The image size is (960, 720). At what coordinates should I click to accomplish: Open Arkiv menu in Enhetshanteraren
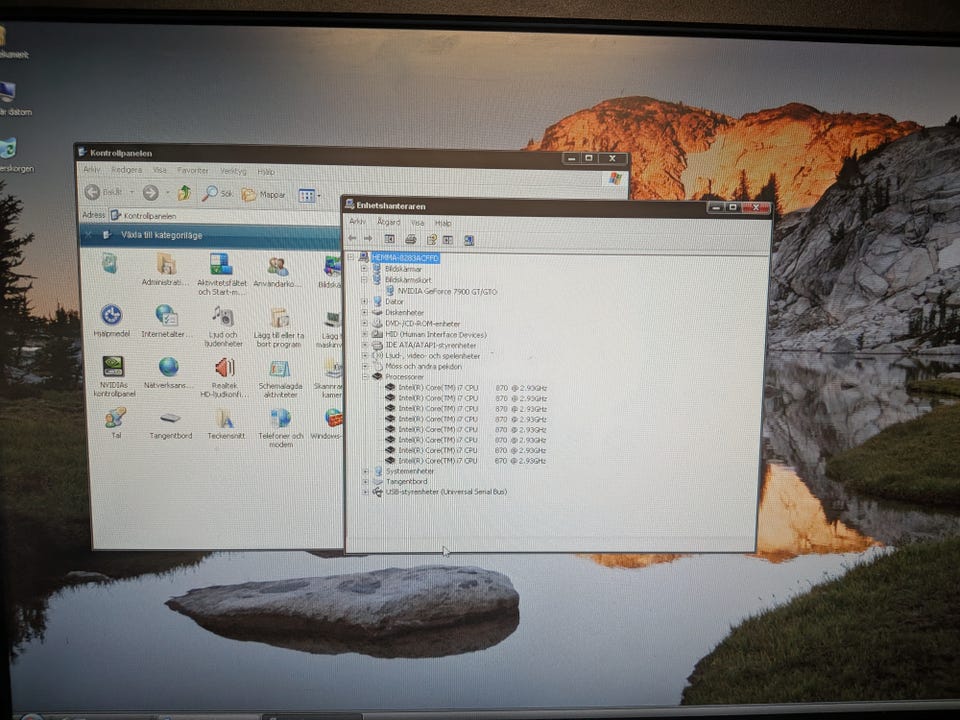pos(358,222)
